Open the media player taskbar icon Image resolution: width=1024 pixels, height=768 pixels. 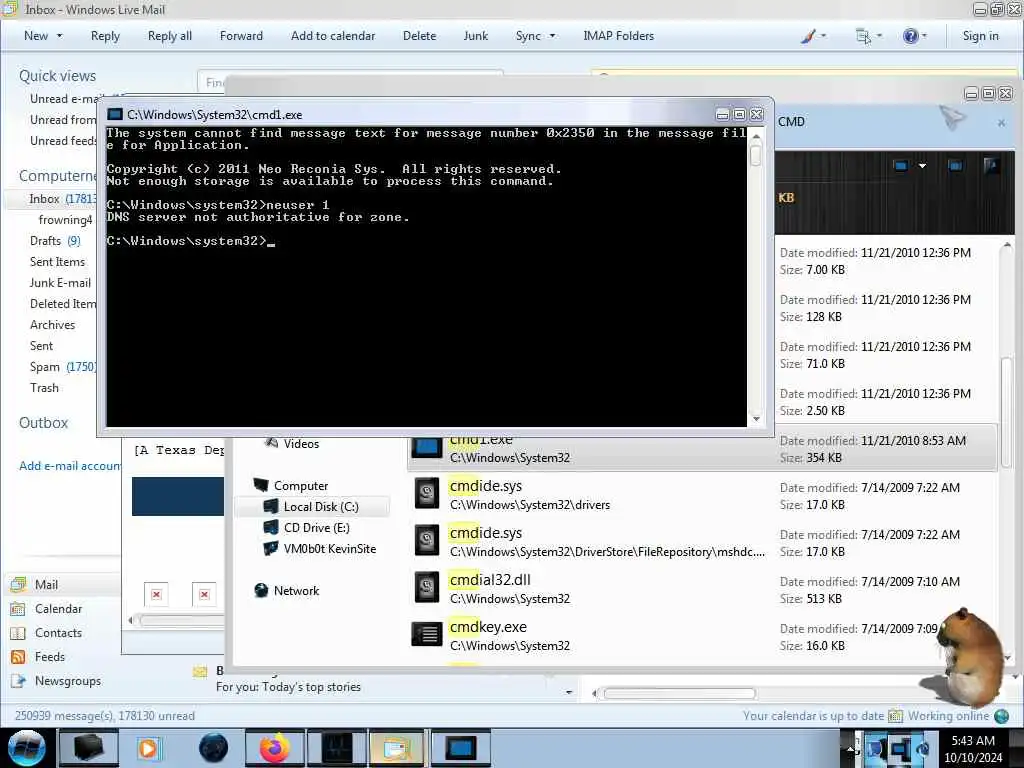coord(148,748)
